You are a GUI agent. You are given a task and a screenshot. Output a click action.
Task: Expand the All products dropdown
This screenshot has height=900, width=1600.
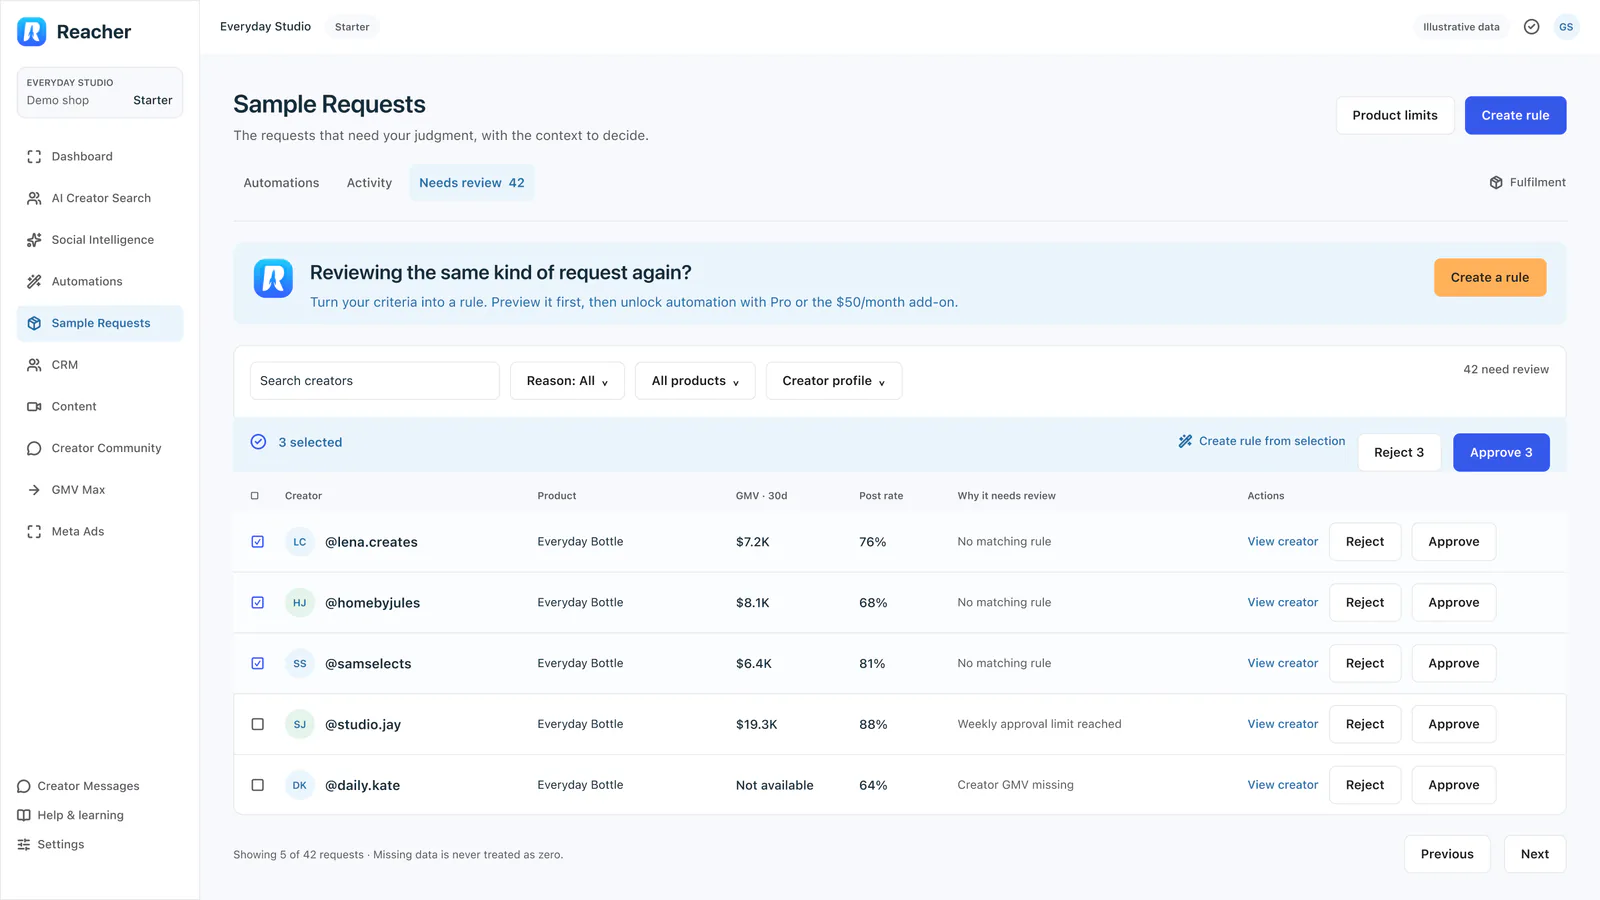695,381
